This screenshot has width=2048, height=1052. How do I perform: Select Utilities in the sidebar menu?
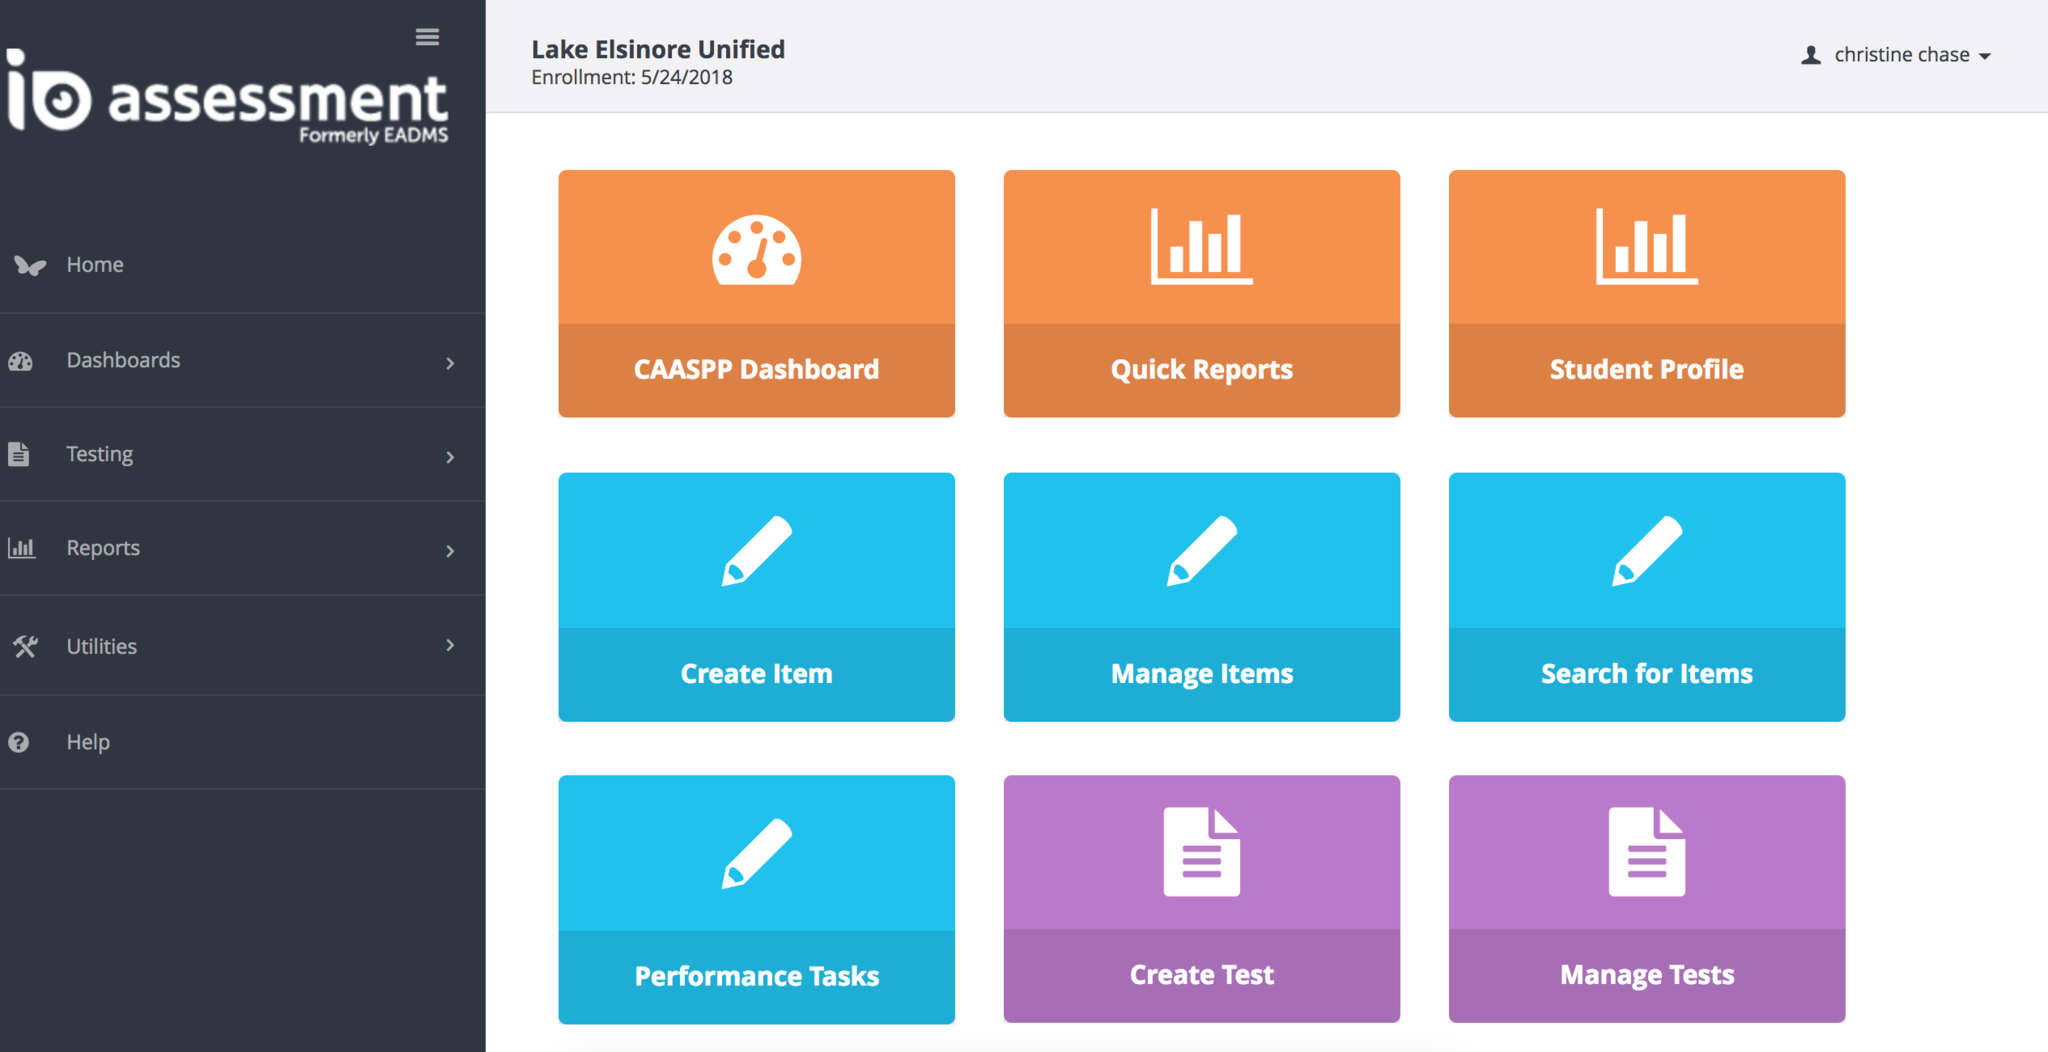click(x=101, y=647)
